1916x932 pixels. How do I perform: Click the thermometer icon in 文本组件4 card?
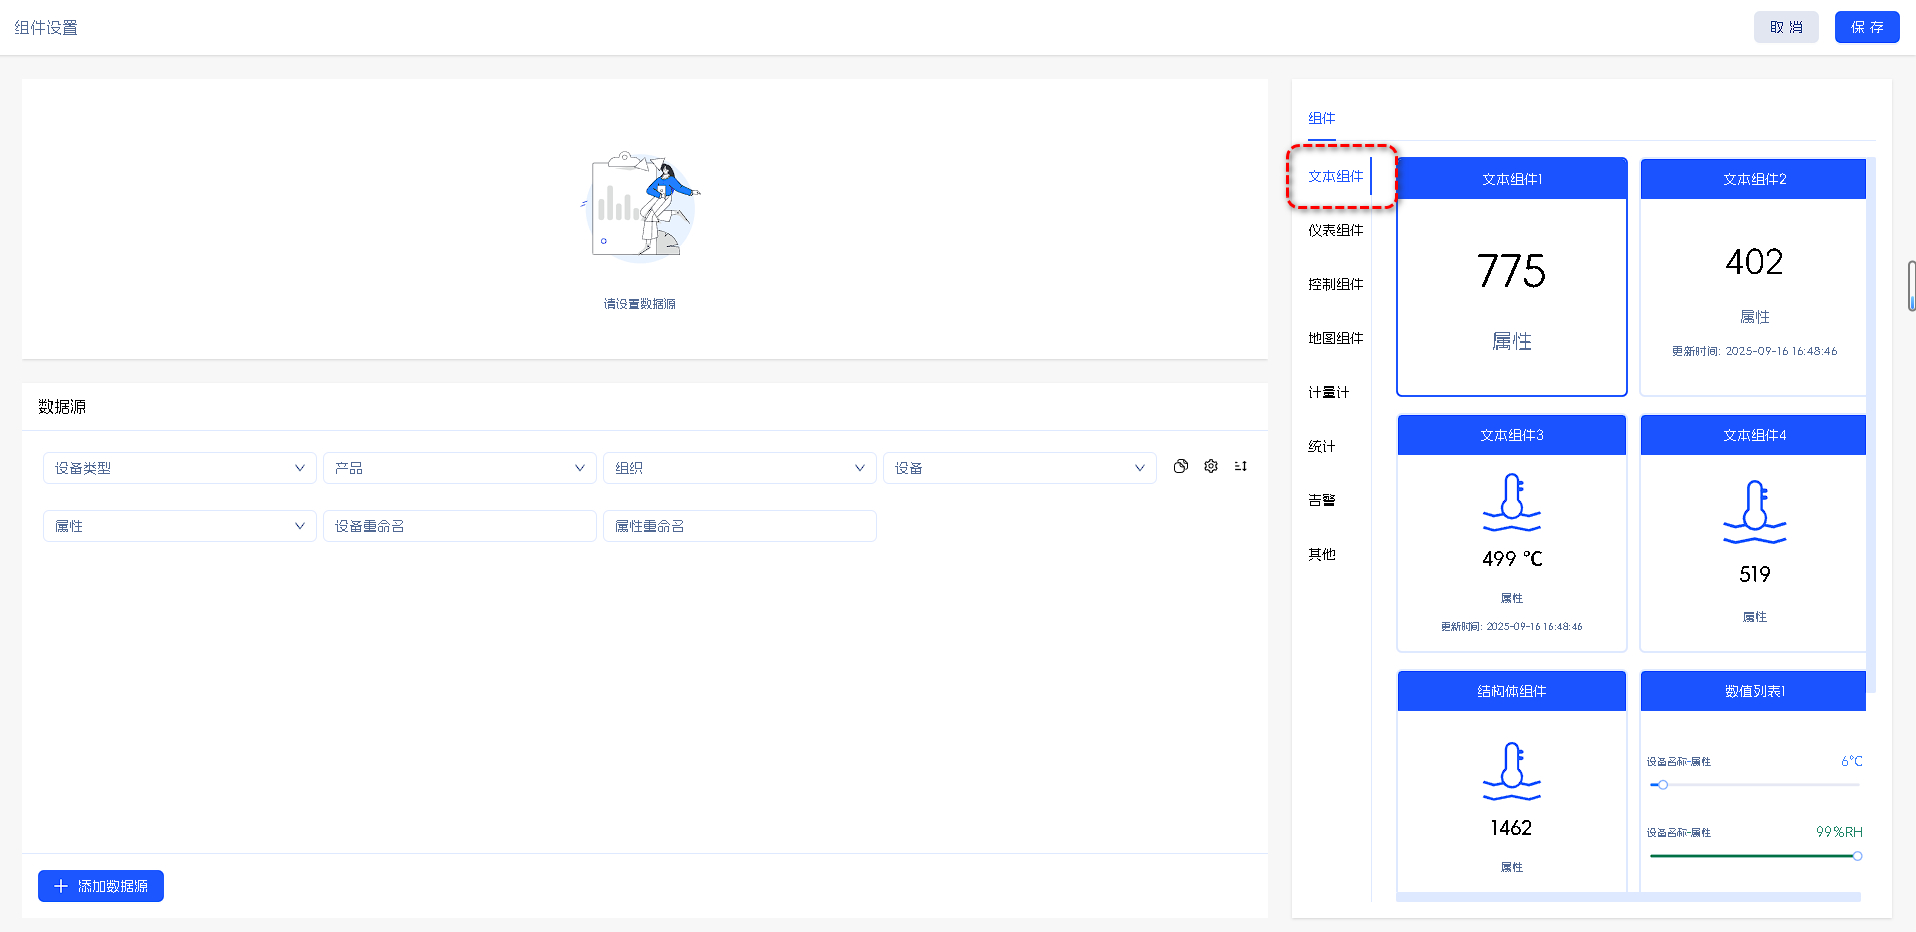[x=1754, y=511]
